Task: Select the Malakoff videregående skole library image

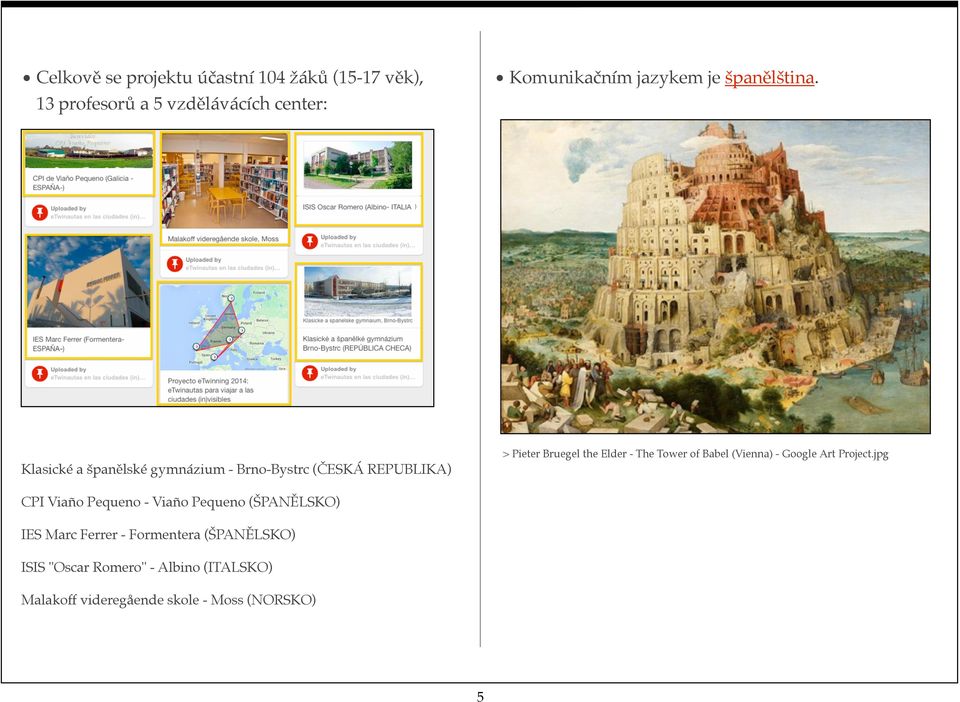Action: (224, 181)
